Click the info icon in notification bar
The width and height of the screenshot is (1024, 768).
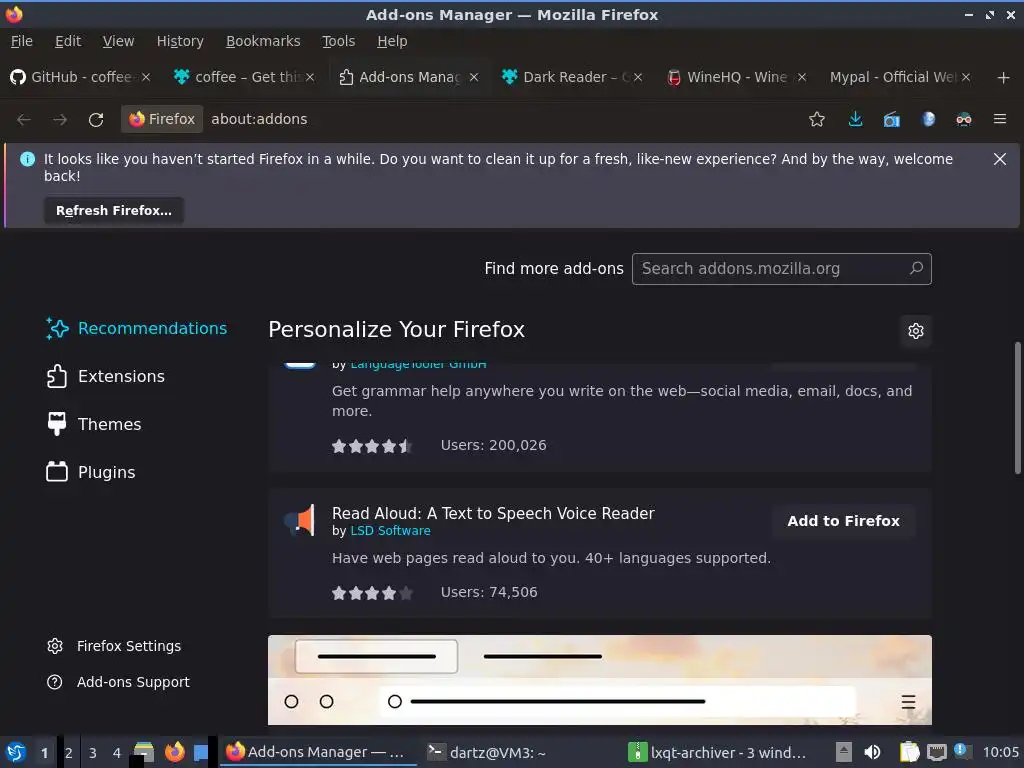click(27, 159)
